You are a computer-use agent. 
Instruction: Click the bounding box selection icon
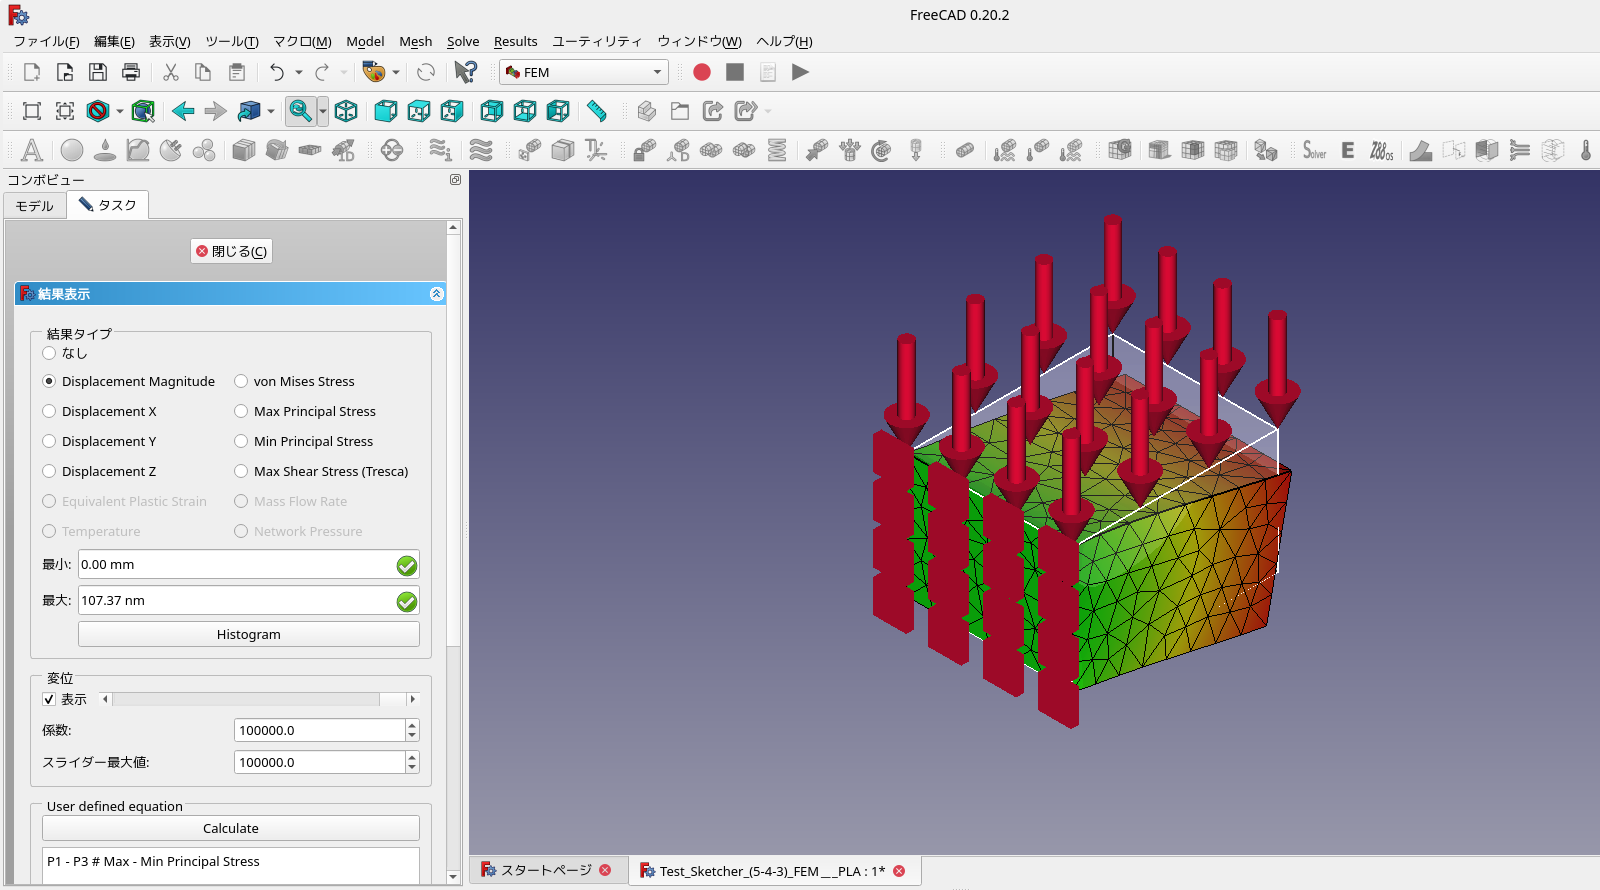tap(143, 111)
